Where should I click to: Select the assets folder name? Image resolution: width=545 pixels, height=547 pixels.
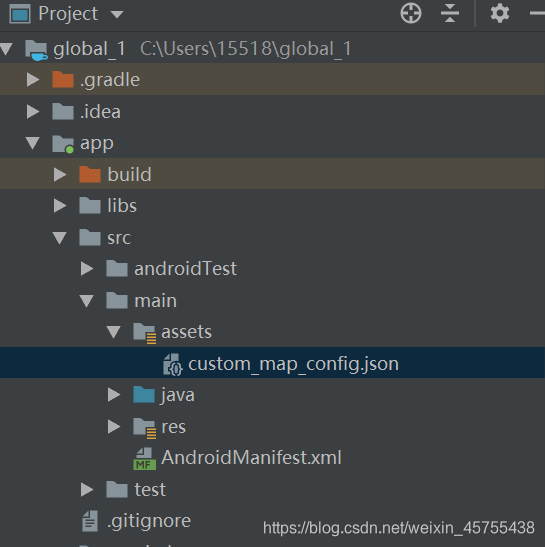pos(187,332)
